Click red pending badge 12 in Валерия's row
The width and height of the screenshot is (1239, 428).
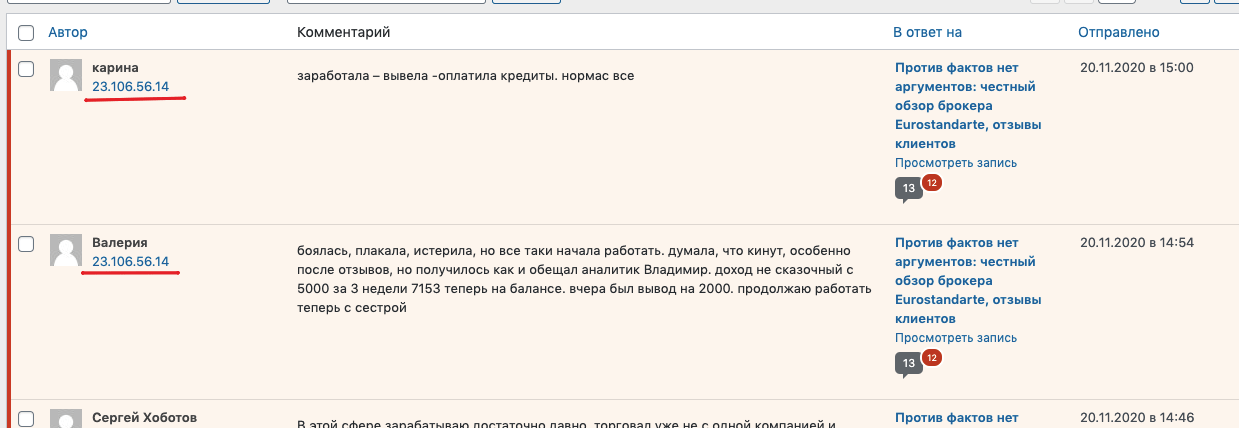pyautogui.click(x=931, y=357)
